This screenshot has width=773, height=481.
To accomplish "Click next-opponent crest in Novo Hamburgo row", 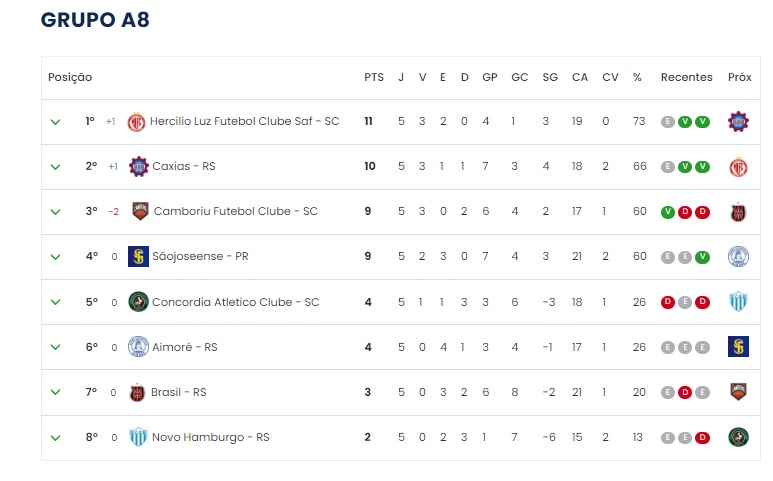I will coord(738,437).
